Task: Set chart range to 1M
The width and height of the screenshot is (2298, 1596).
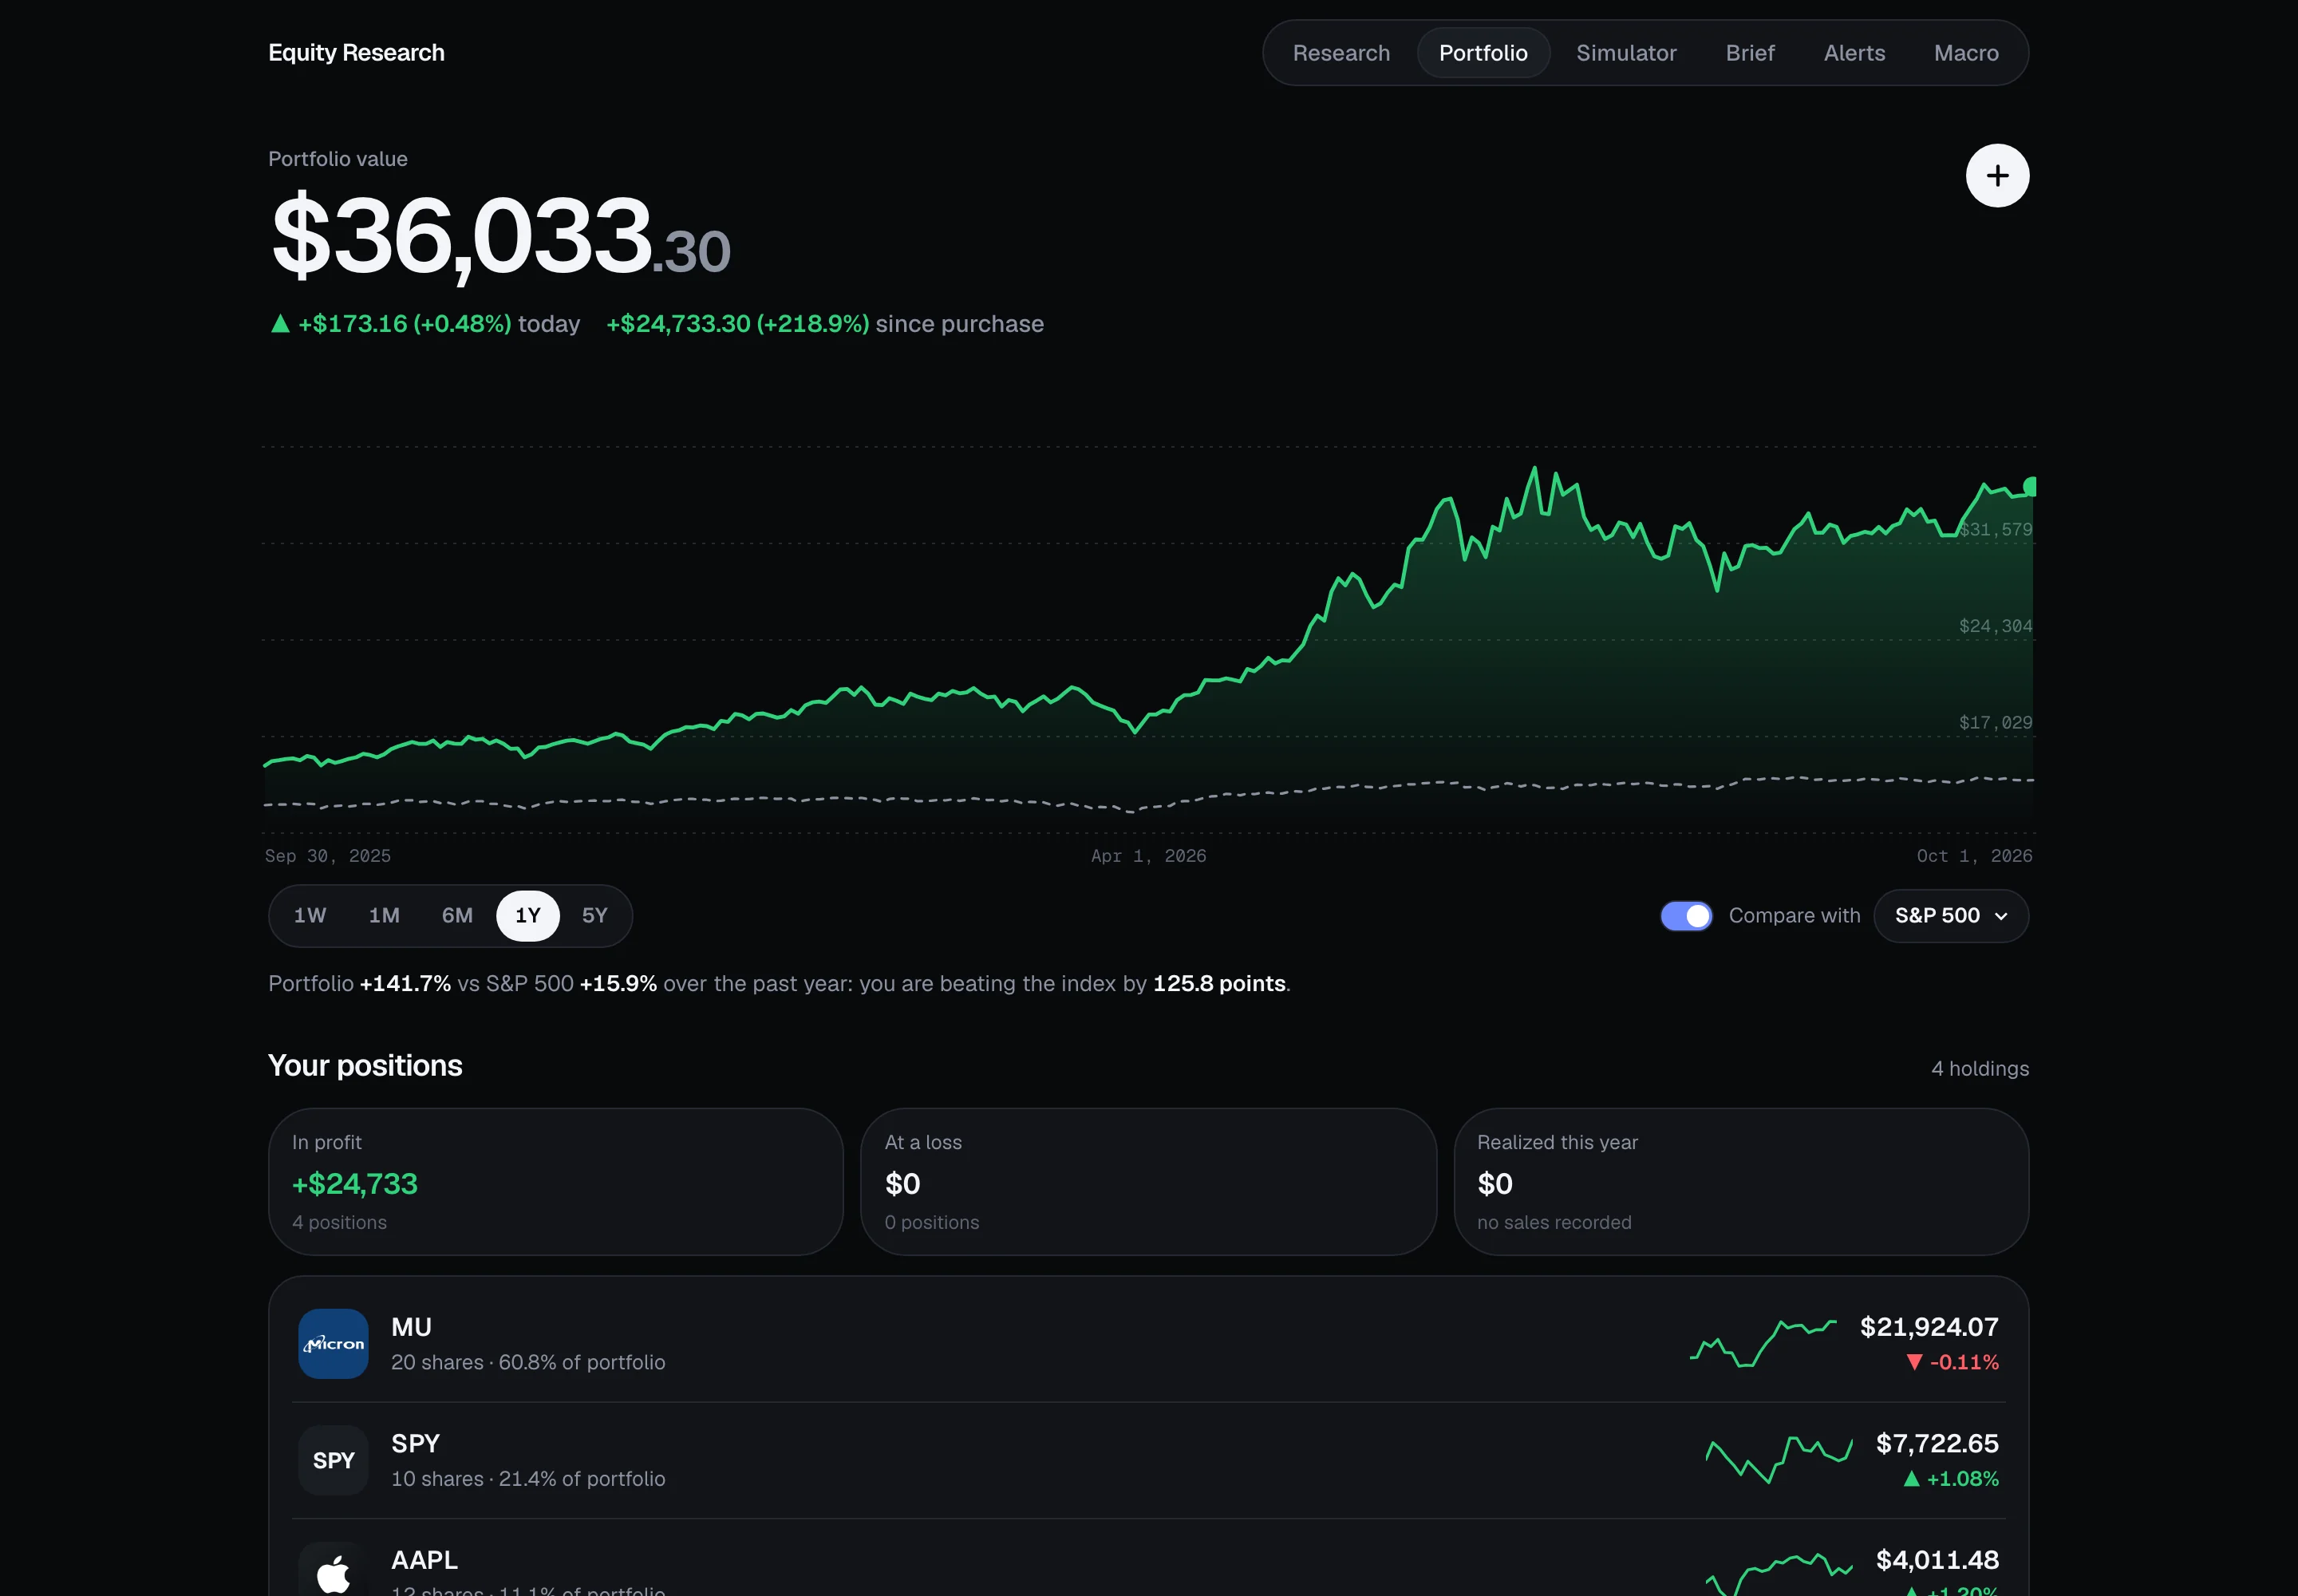Action: (x=384, y=915)
